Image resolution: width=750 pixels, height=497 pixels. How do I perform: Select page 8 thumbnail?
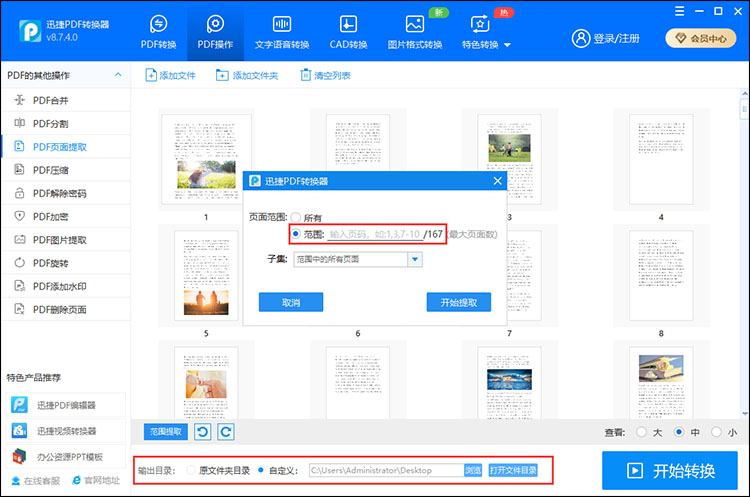(661, 276)
